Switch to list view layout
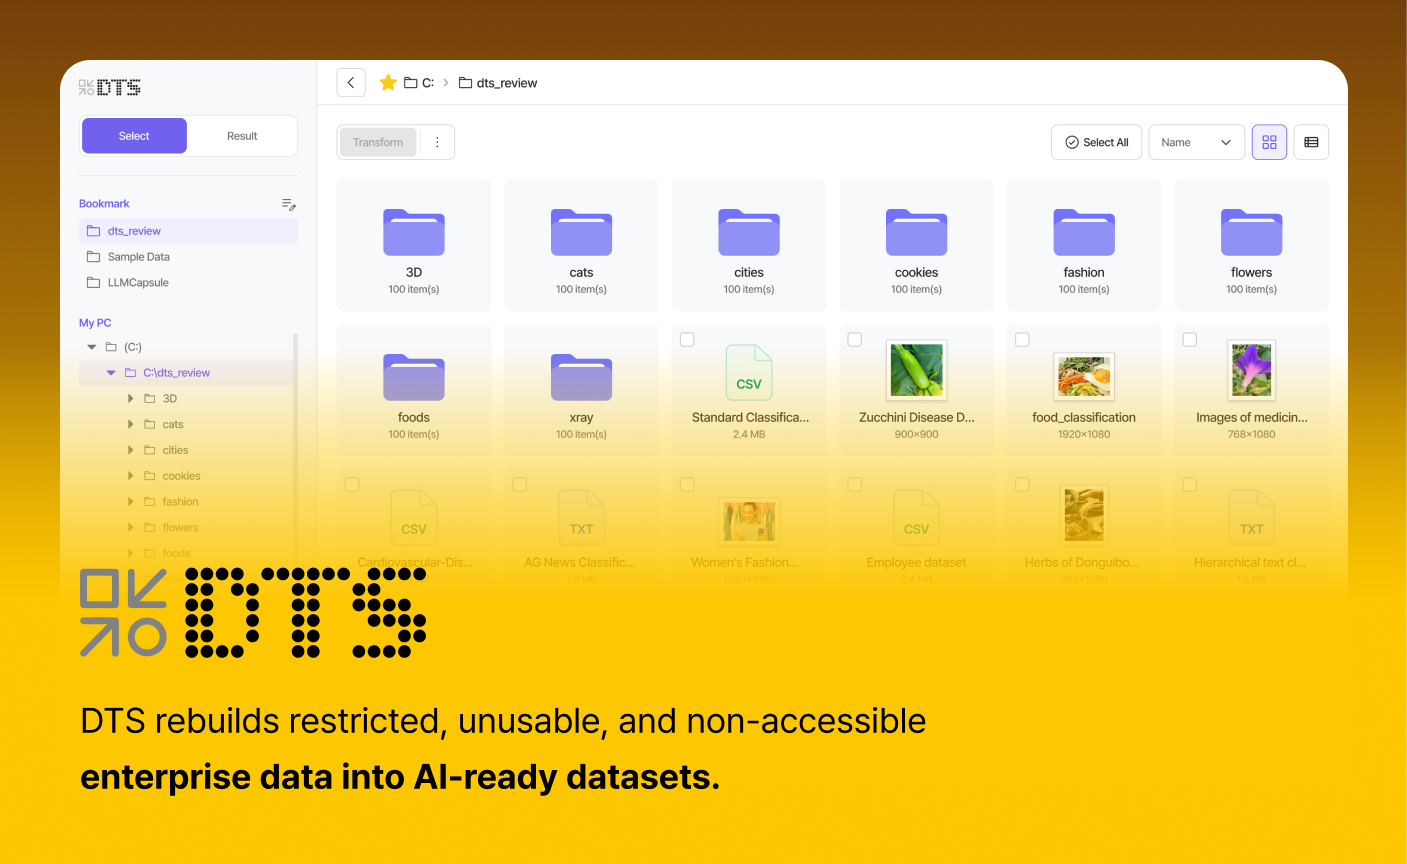1407x864 pixels. tap(1311, 142)
